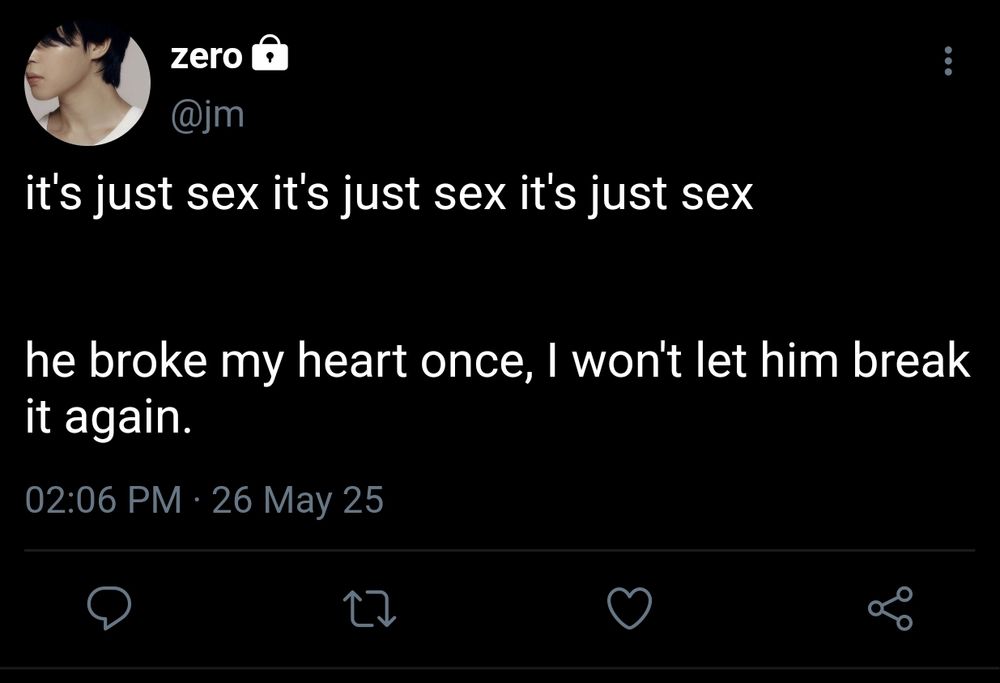This screenshot has width=1000, height=683.
Task: Open the share icon options
Action: tap(890, 608)
